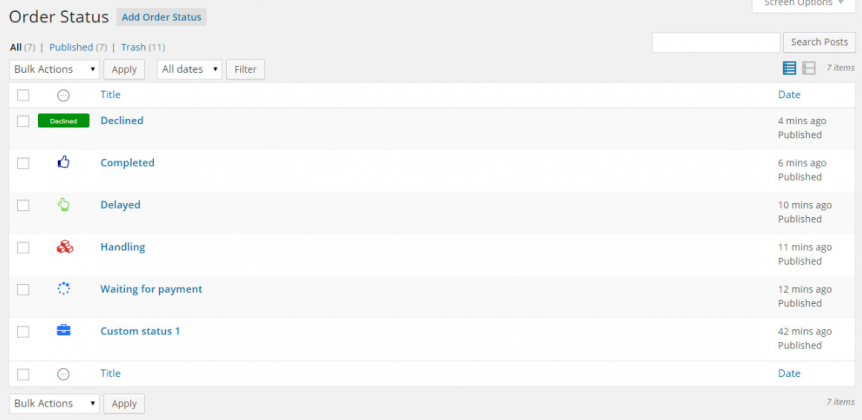This screenshot has height=420, width=862.
Task: Open the top Bulk Actions dropdown
Action: click(54, 69)
